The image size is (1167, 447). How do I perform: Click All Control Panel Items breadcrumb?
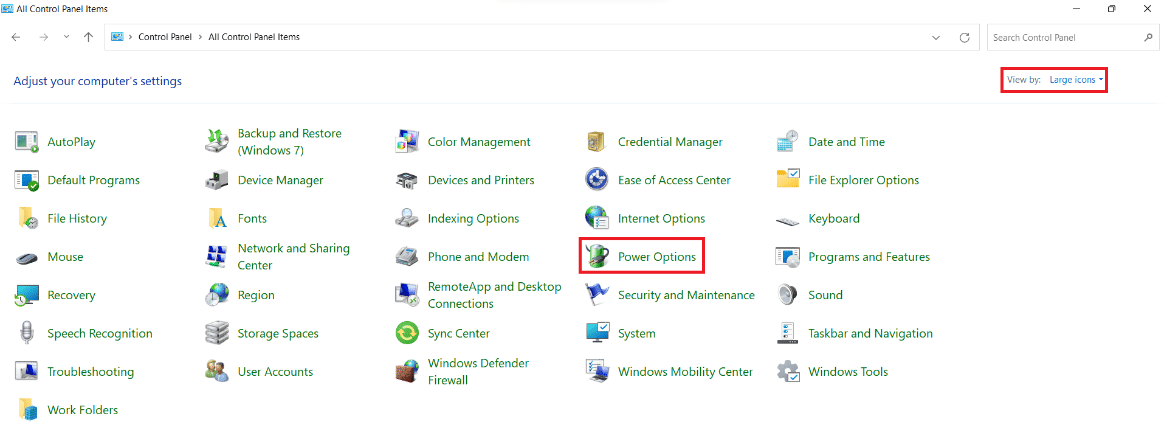tap(254, 37)
